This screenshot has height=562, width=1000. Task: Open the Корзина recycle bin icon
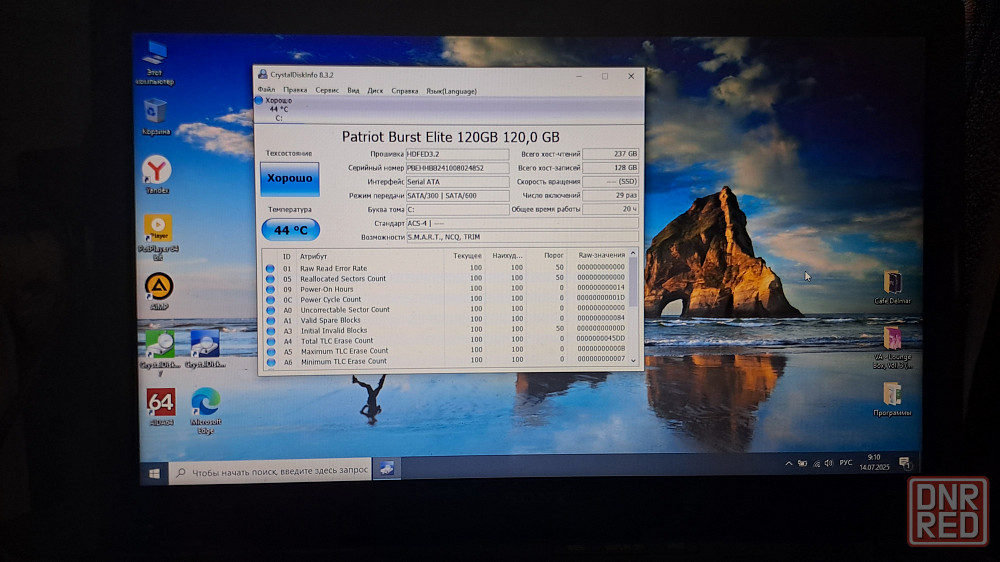click(156, 117)
